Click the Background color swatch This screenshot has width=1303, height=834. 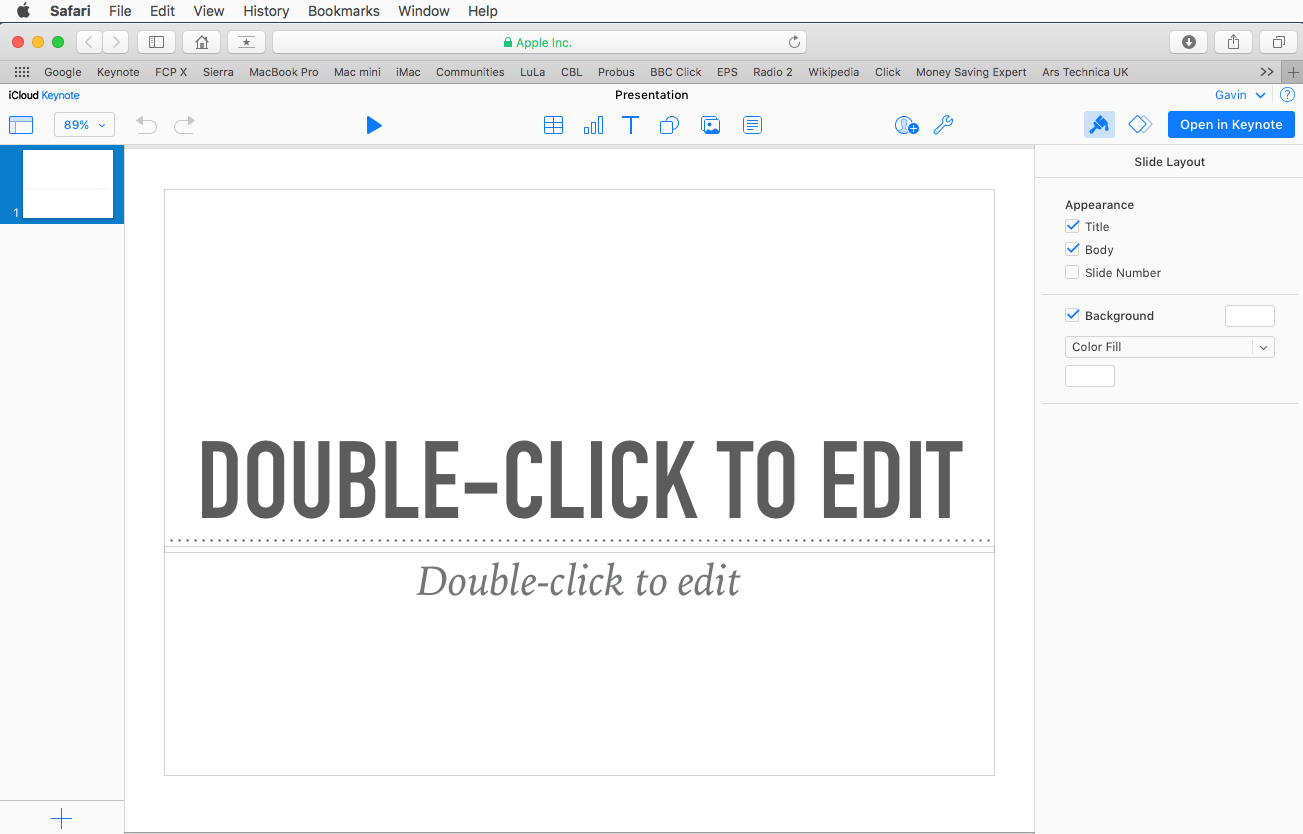(x=1250, y=316)
